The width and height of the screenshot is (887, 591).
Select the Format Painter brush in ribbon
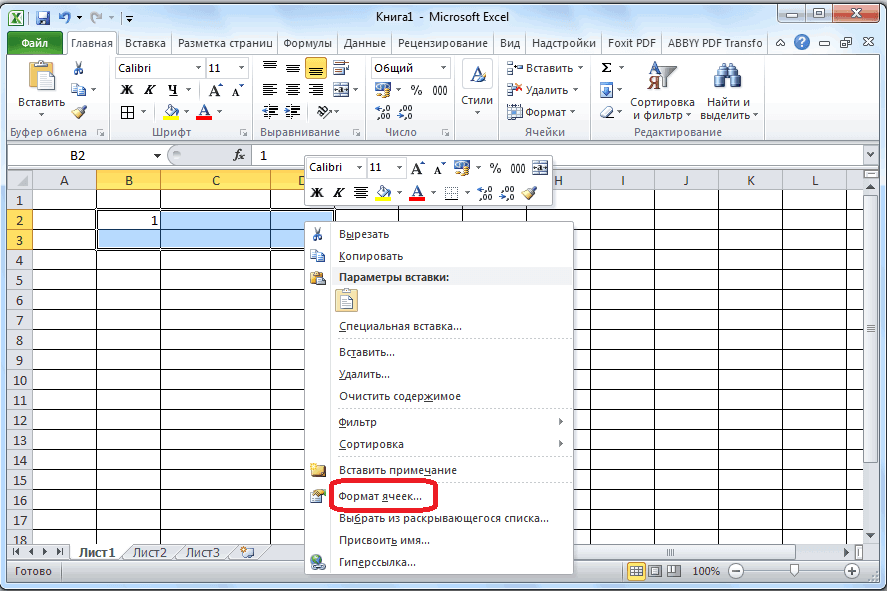click(x=79, y=112)
